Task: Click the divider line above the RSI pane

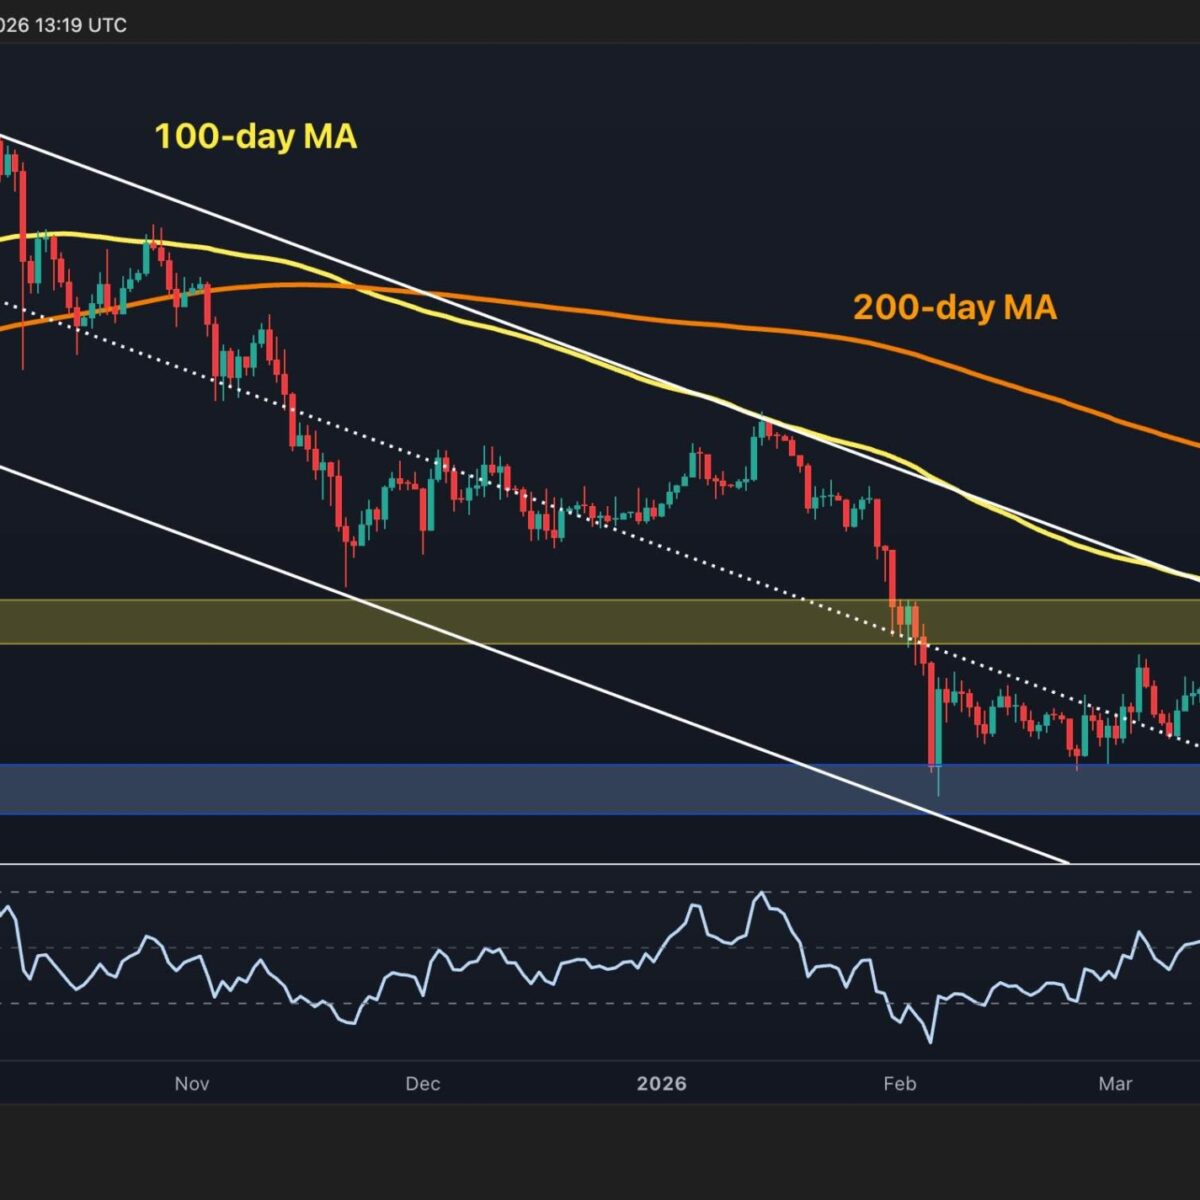Action: [600, 863]
